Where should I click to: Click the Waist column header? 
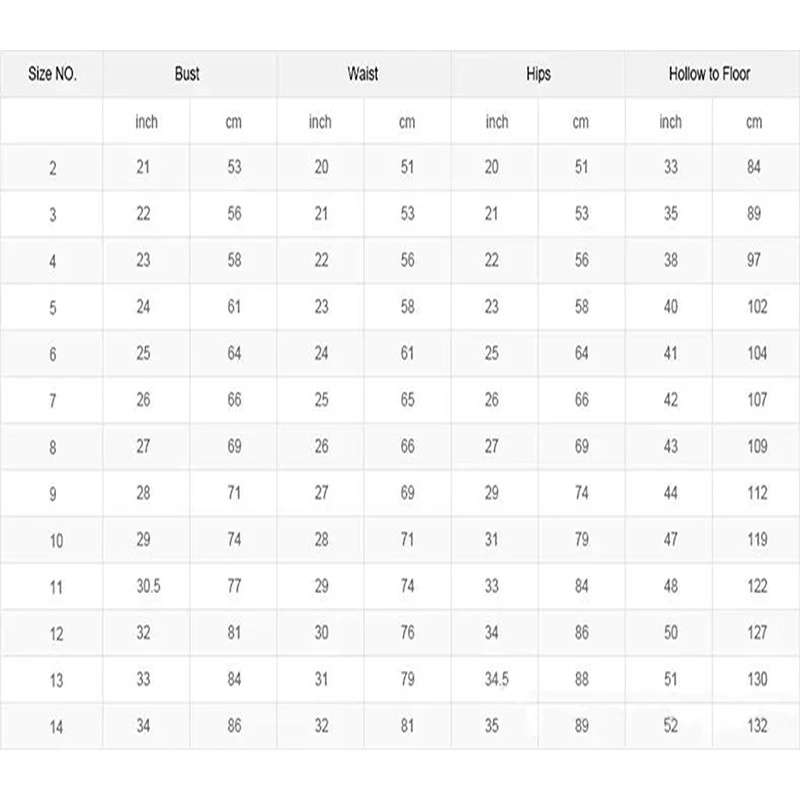pos(363,74)
